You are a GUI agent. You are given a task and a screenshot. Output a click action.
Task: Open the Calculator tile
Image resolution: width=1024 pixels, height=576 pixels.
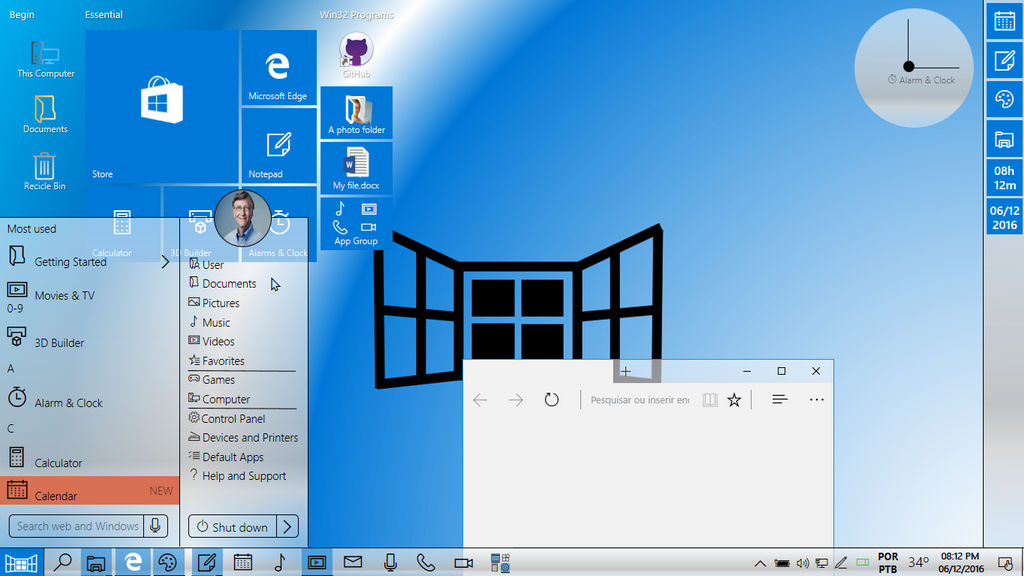pyautogui.click(x=123, y=224)
